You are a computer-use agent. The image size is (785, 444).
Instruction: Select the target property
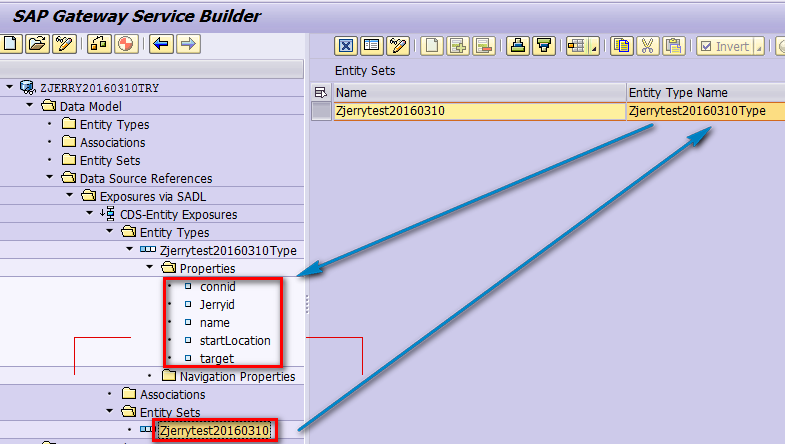coord(217,359)
